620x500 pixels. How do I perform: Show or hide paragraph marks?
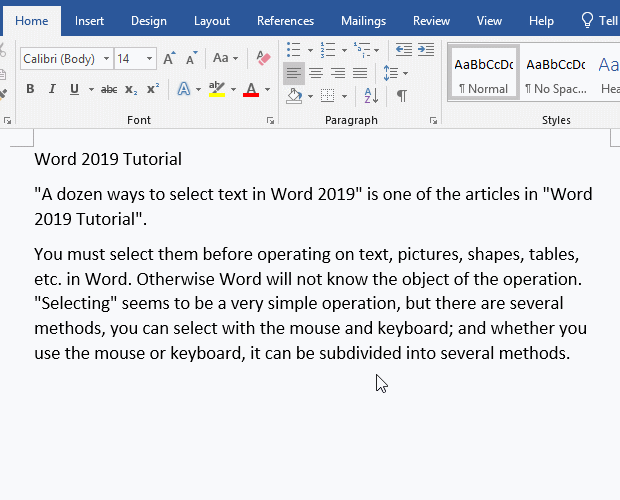pyautogui.click(x=402, y=96)
